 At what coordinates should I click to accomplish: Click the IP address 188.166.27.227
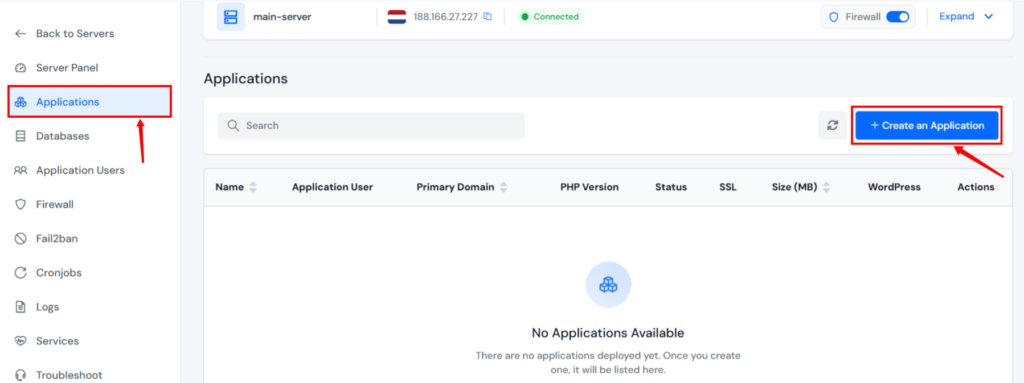click(446, 17)
